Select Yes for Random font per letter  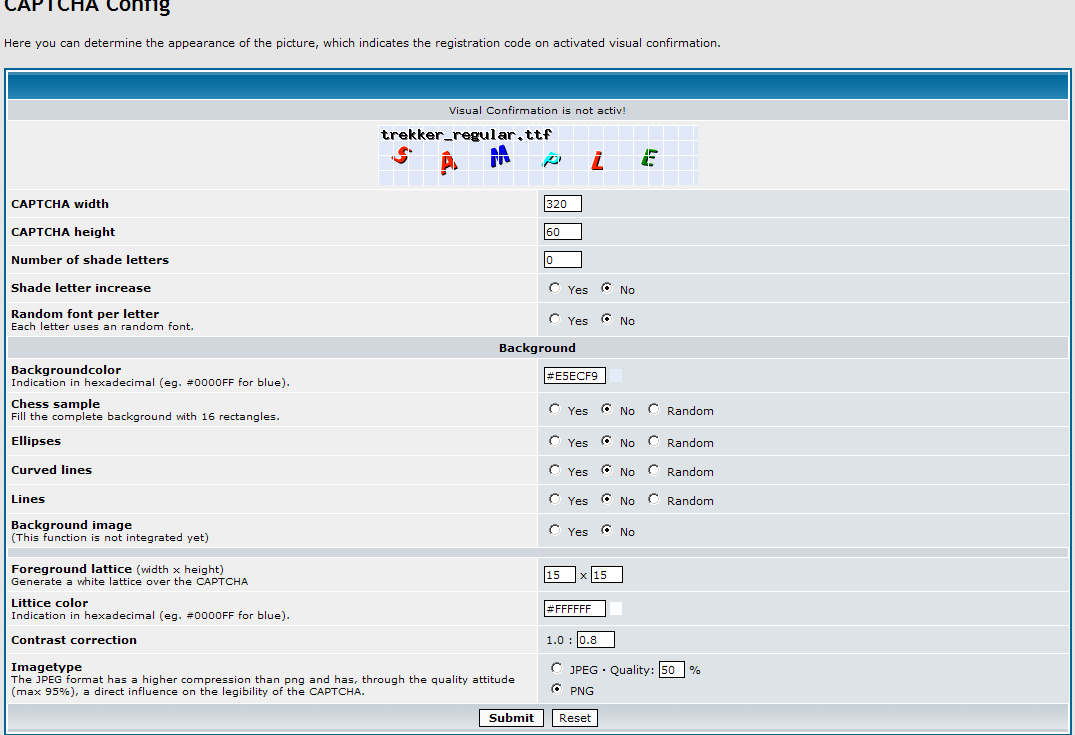point(555,320)
